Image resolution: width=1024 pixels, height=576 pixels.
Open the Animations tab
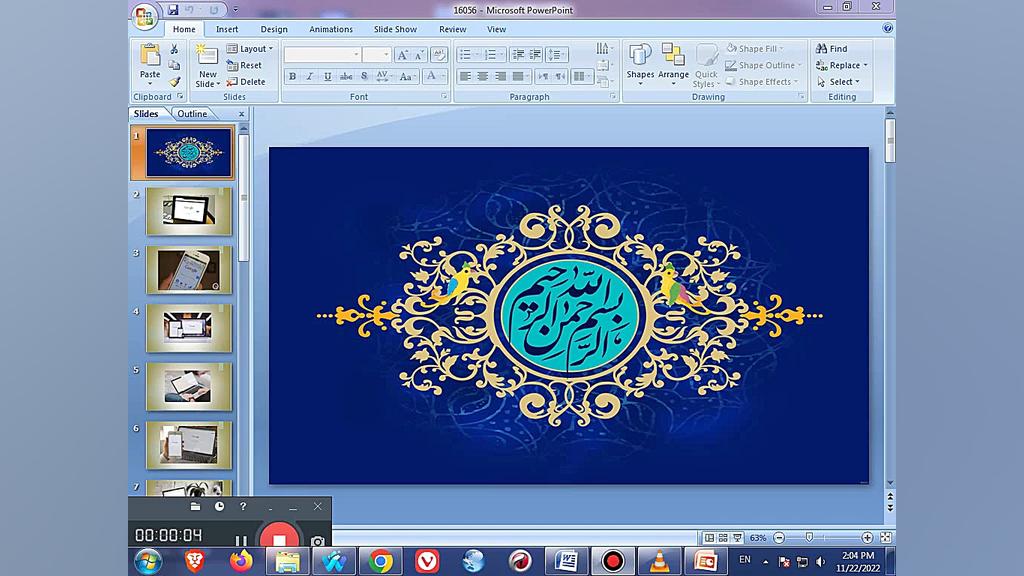pyautogui.click(x=331, y=29)
